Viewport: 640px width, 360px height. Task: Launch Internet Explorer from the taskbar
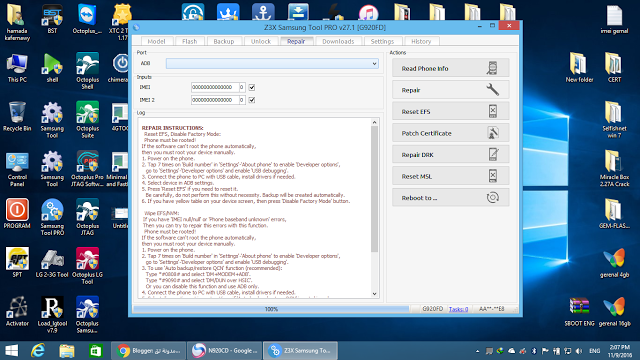click(38, 351)
